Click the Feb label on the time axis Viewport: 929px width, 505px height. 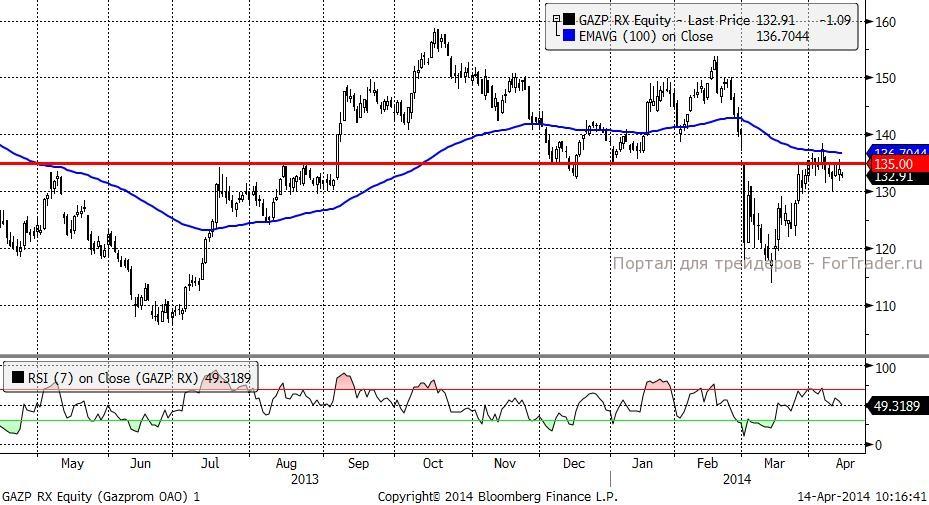[x=707, y=464]
